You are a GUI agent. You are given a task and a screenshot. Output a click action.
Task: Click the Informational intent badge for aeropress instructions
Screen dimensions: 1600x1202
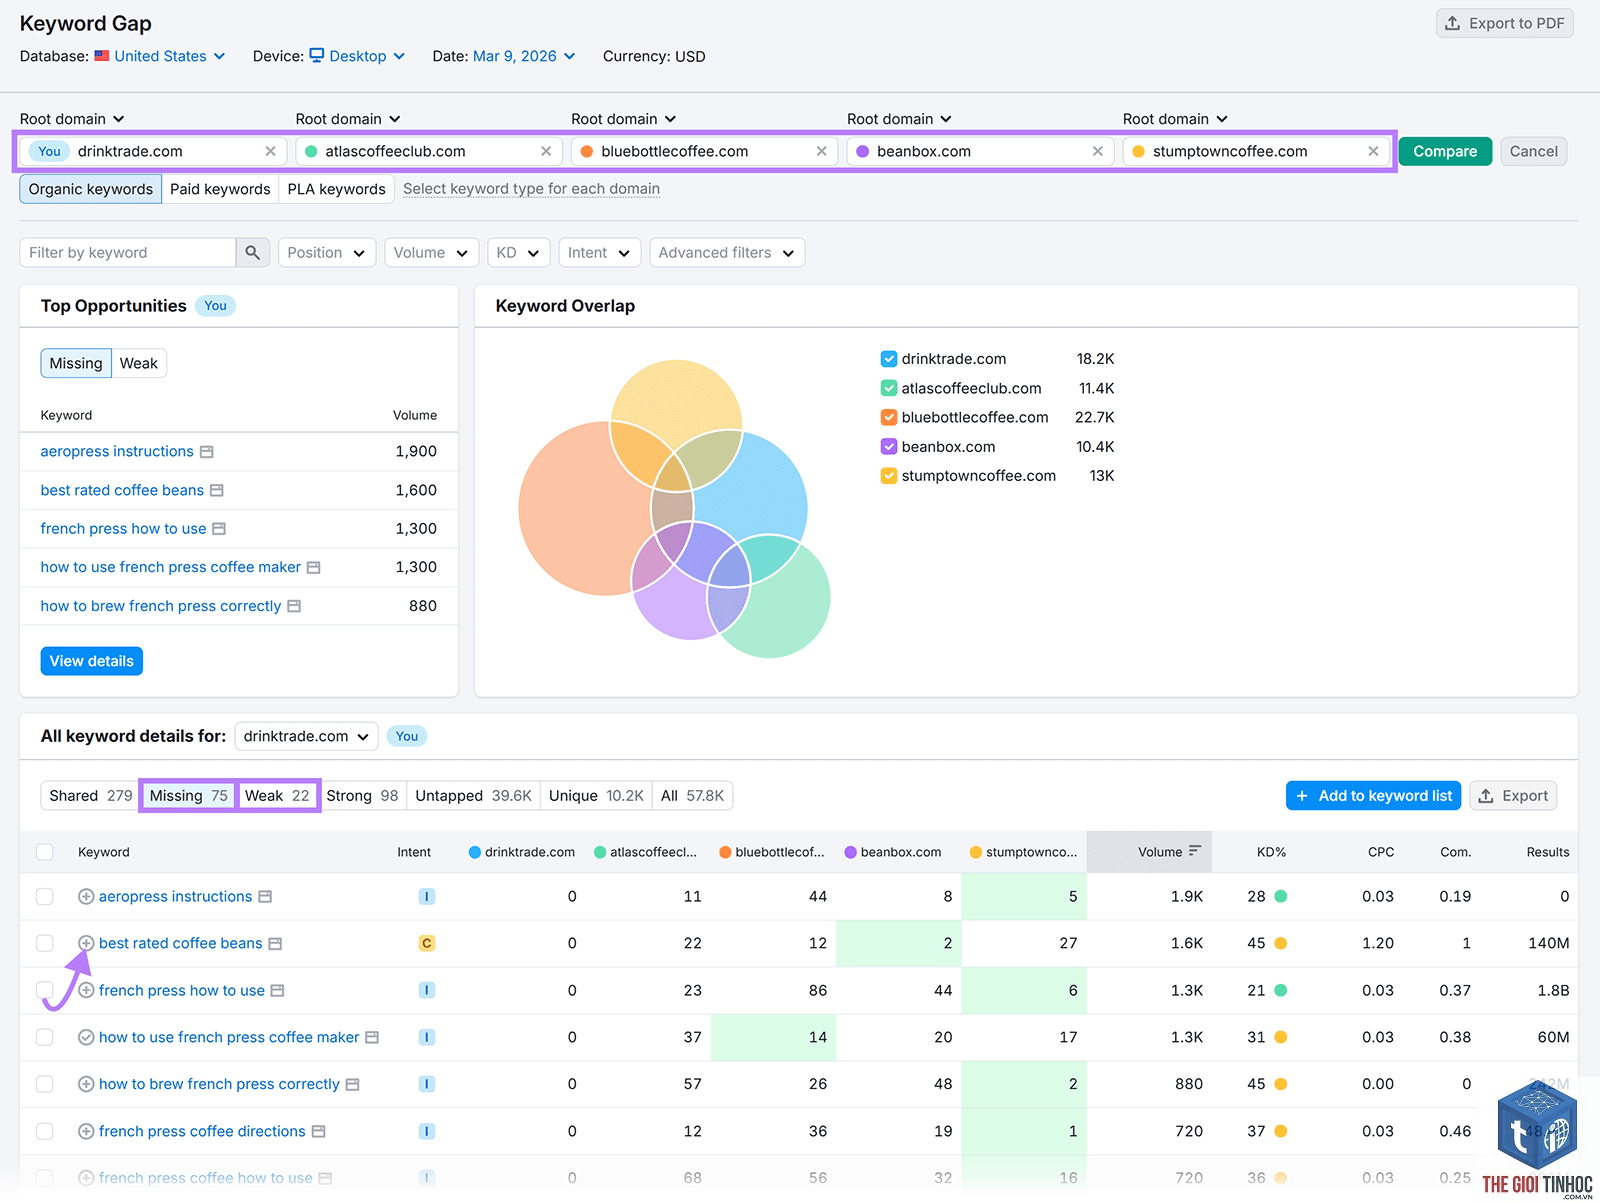[427, 897]
